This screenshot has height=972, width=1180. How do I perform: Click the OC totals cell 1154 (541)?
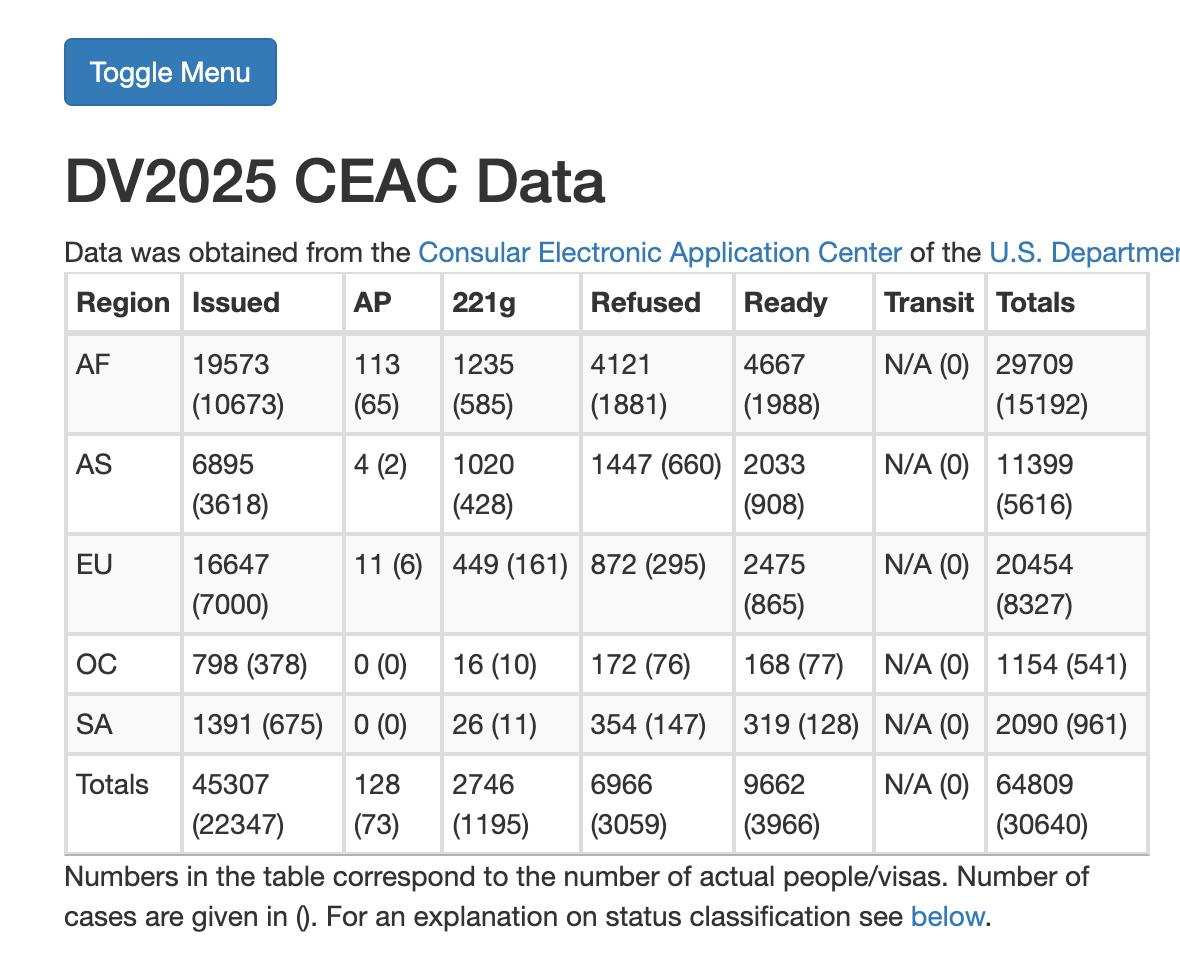[1061, 665]
